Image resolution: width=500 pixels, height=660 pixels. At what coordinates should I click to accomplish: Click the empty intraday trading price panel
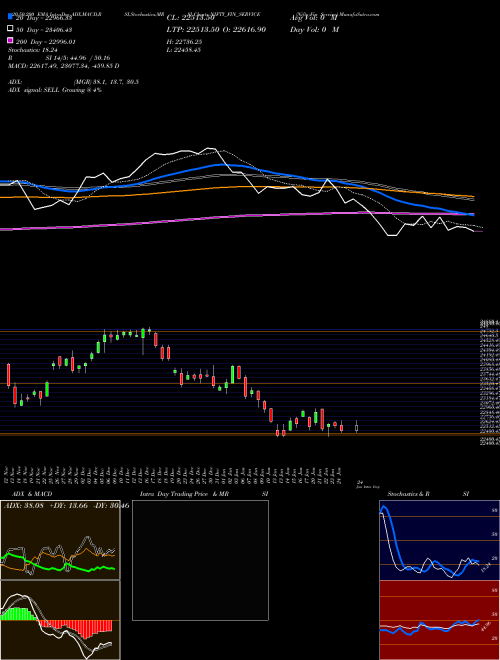tap(200, 560)
